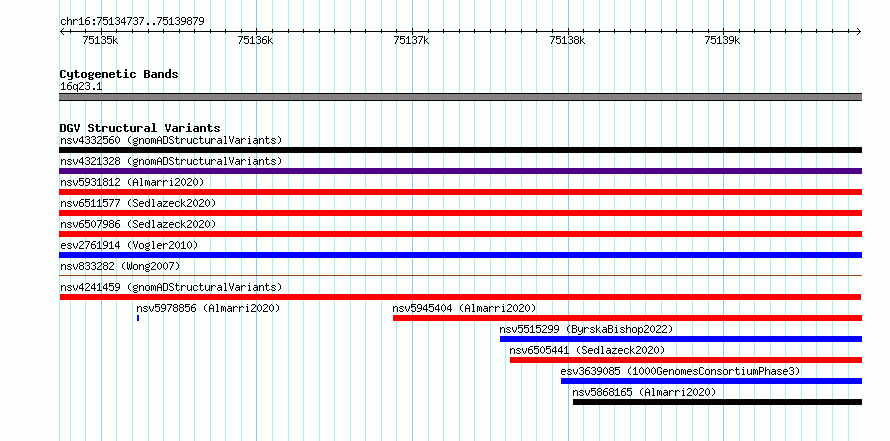
Task: Click the red nsv5931812 variant bar
Action: (460, 192)
